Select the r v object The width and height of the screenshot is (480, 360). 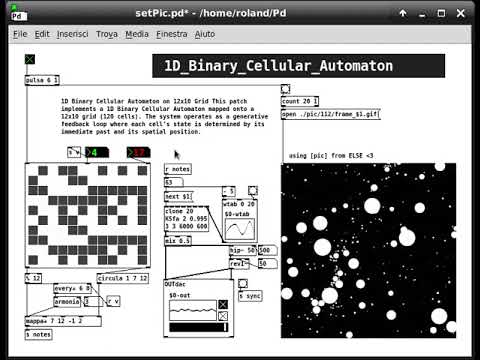pyautogui.click(x=113, y=301)
